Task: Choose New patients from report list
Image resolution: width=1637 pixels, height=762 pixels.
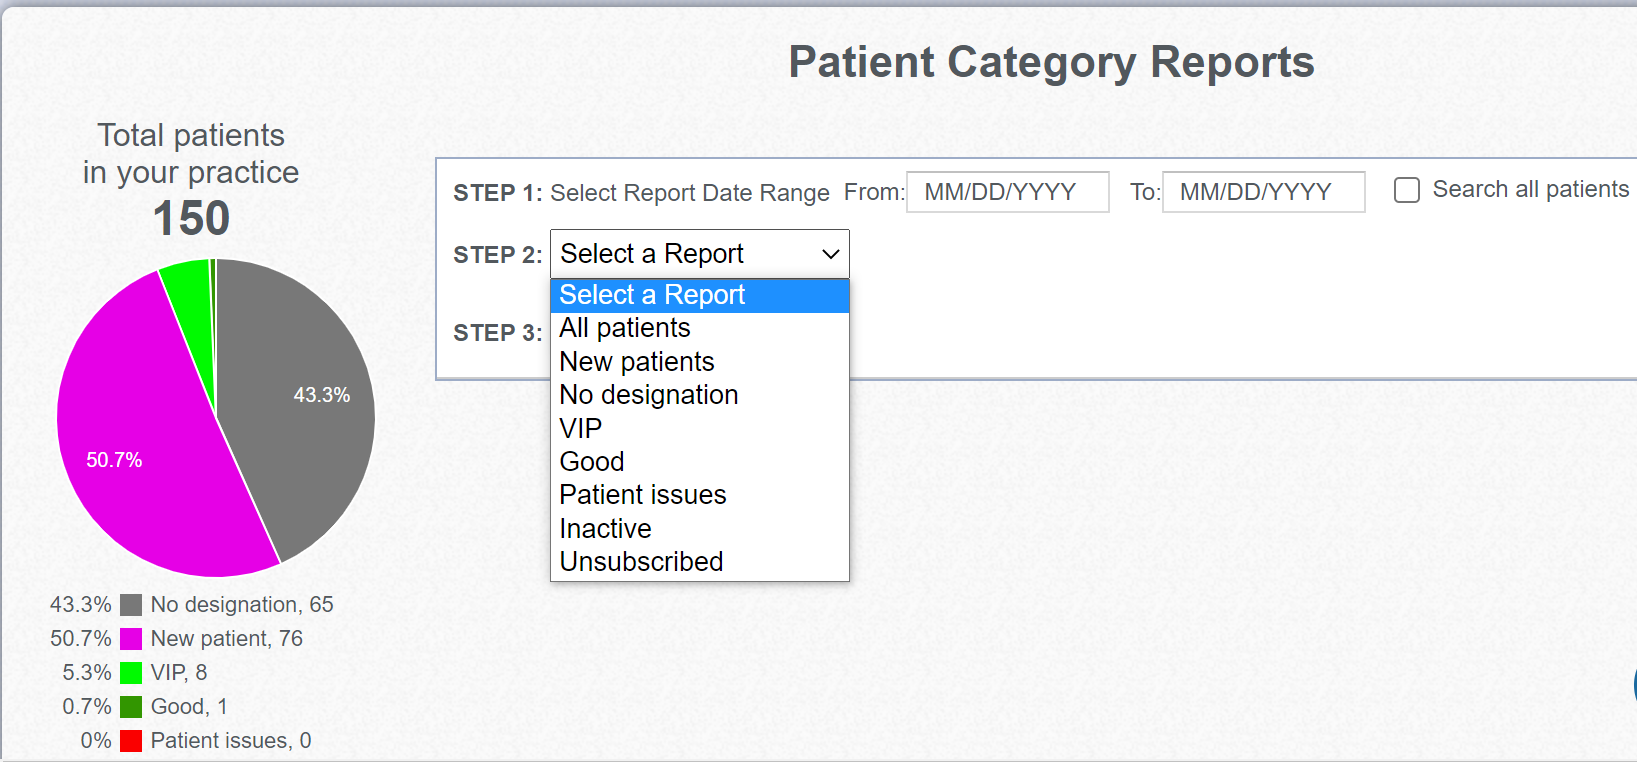Action: pos(700,362)
